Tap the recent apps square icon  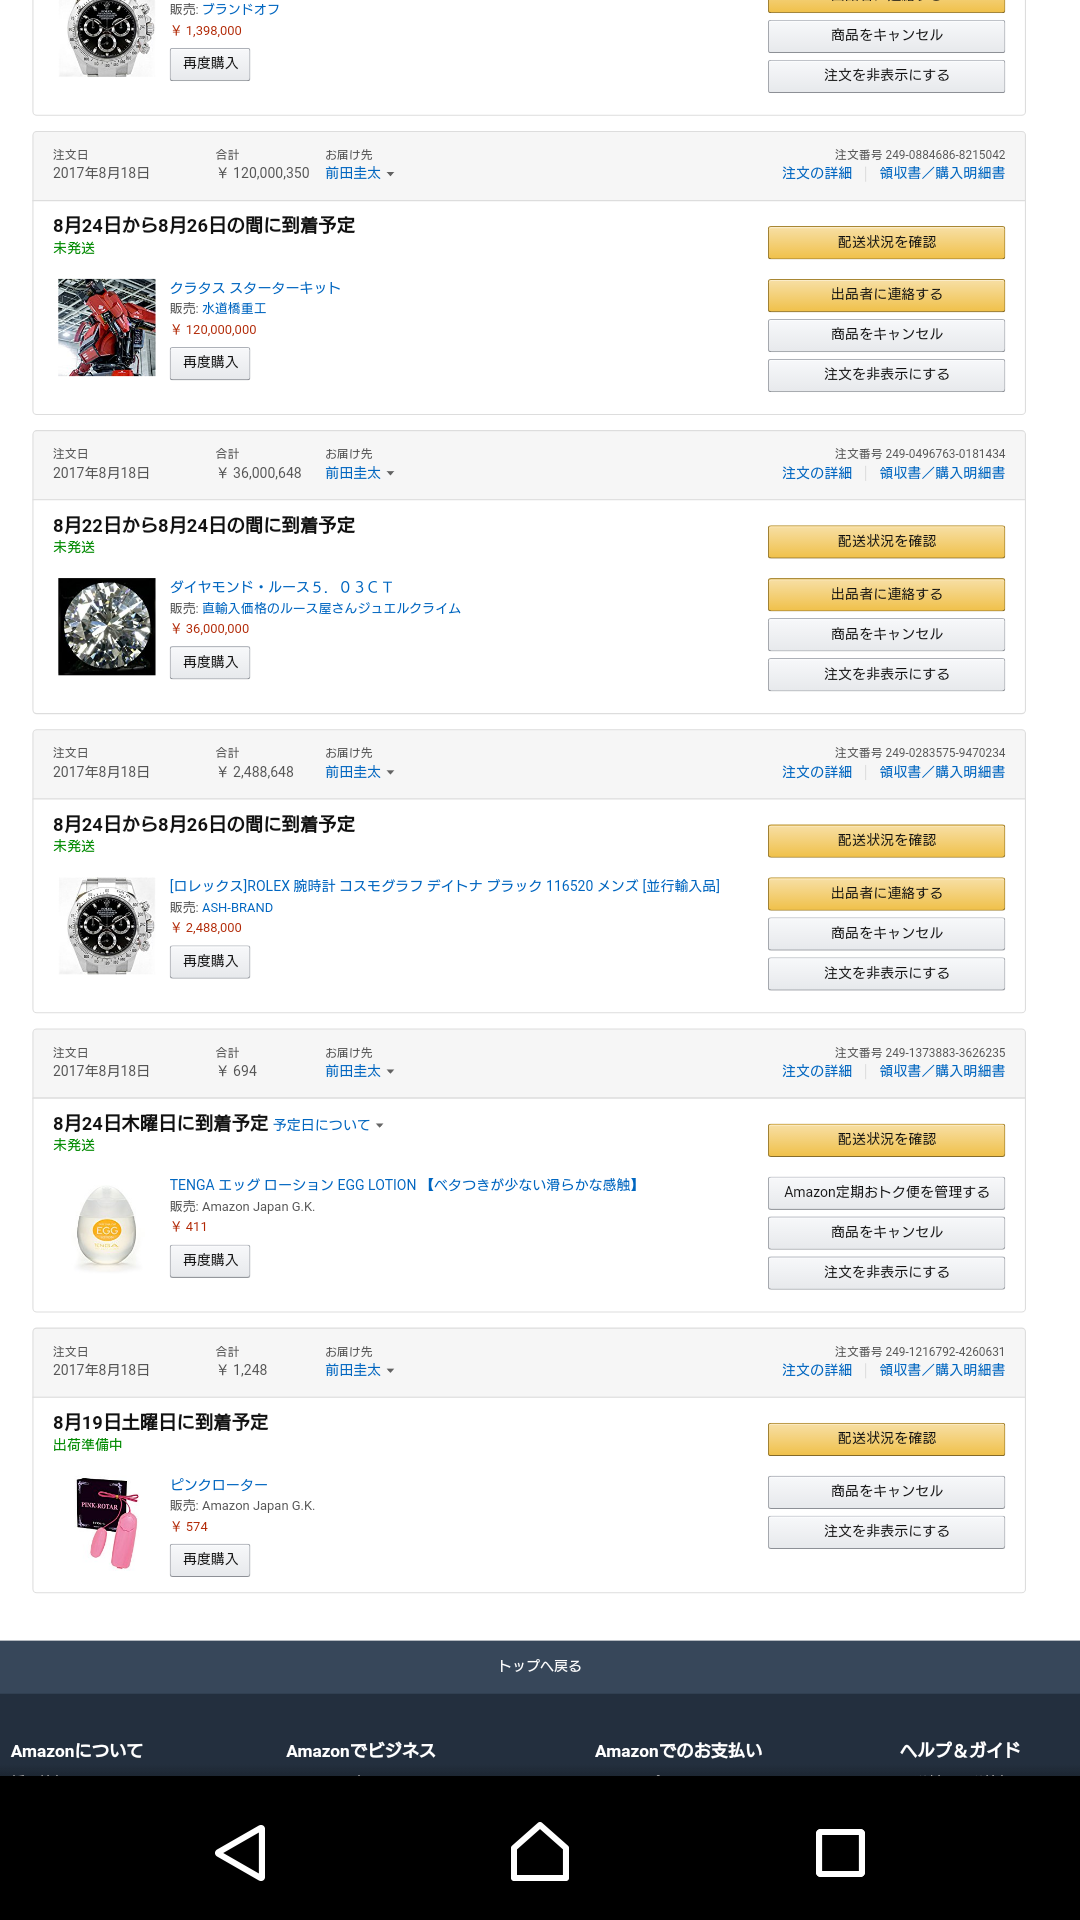coord(840,1853)
